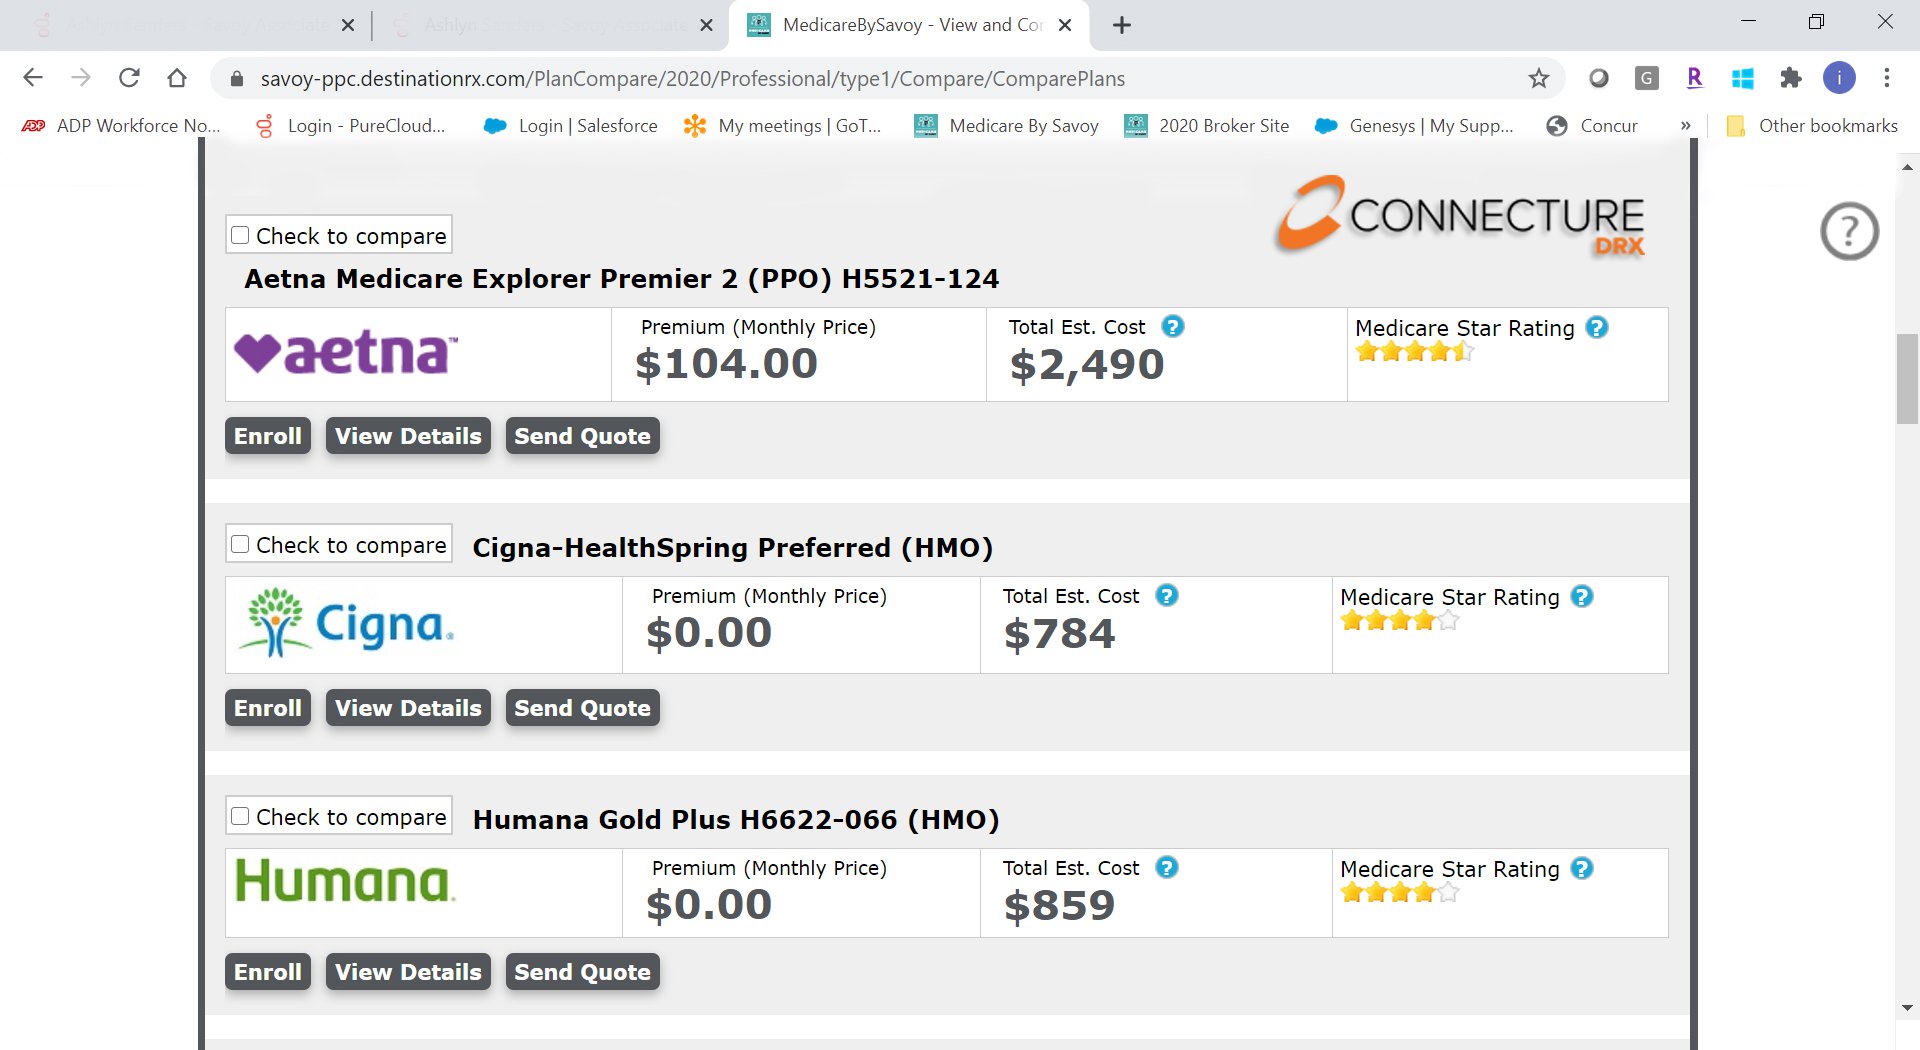Enroll in the Humana Gold Plus plan

coord(268,972)
